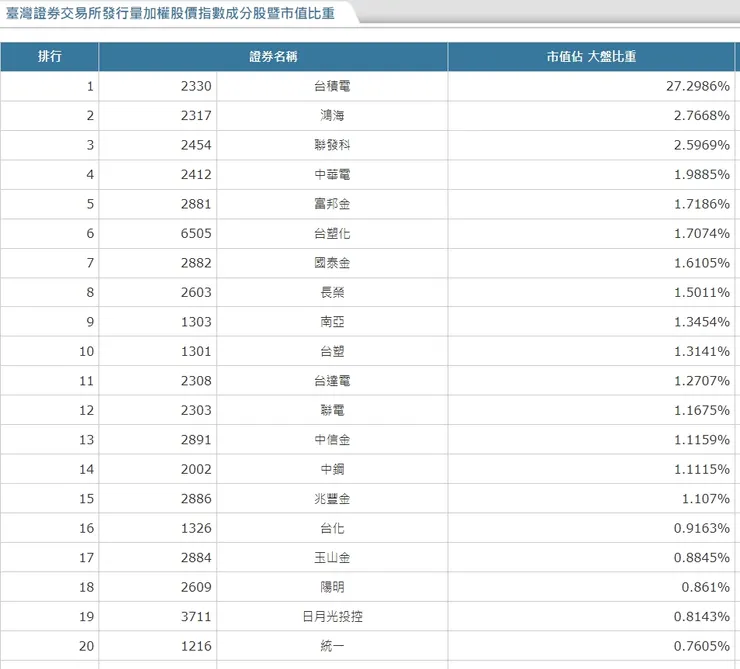Click stock name 日月光投控
The image size is (740, 669).
pyautogui.click(x=332, y=617)
